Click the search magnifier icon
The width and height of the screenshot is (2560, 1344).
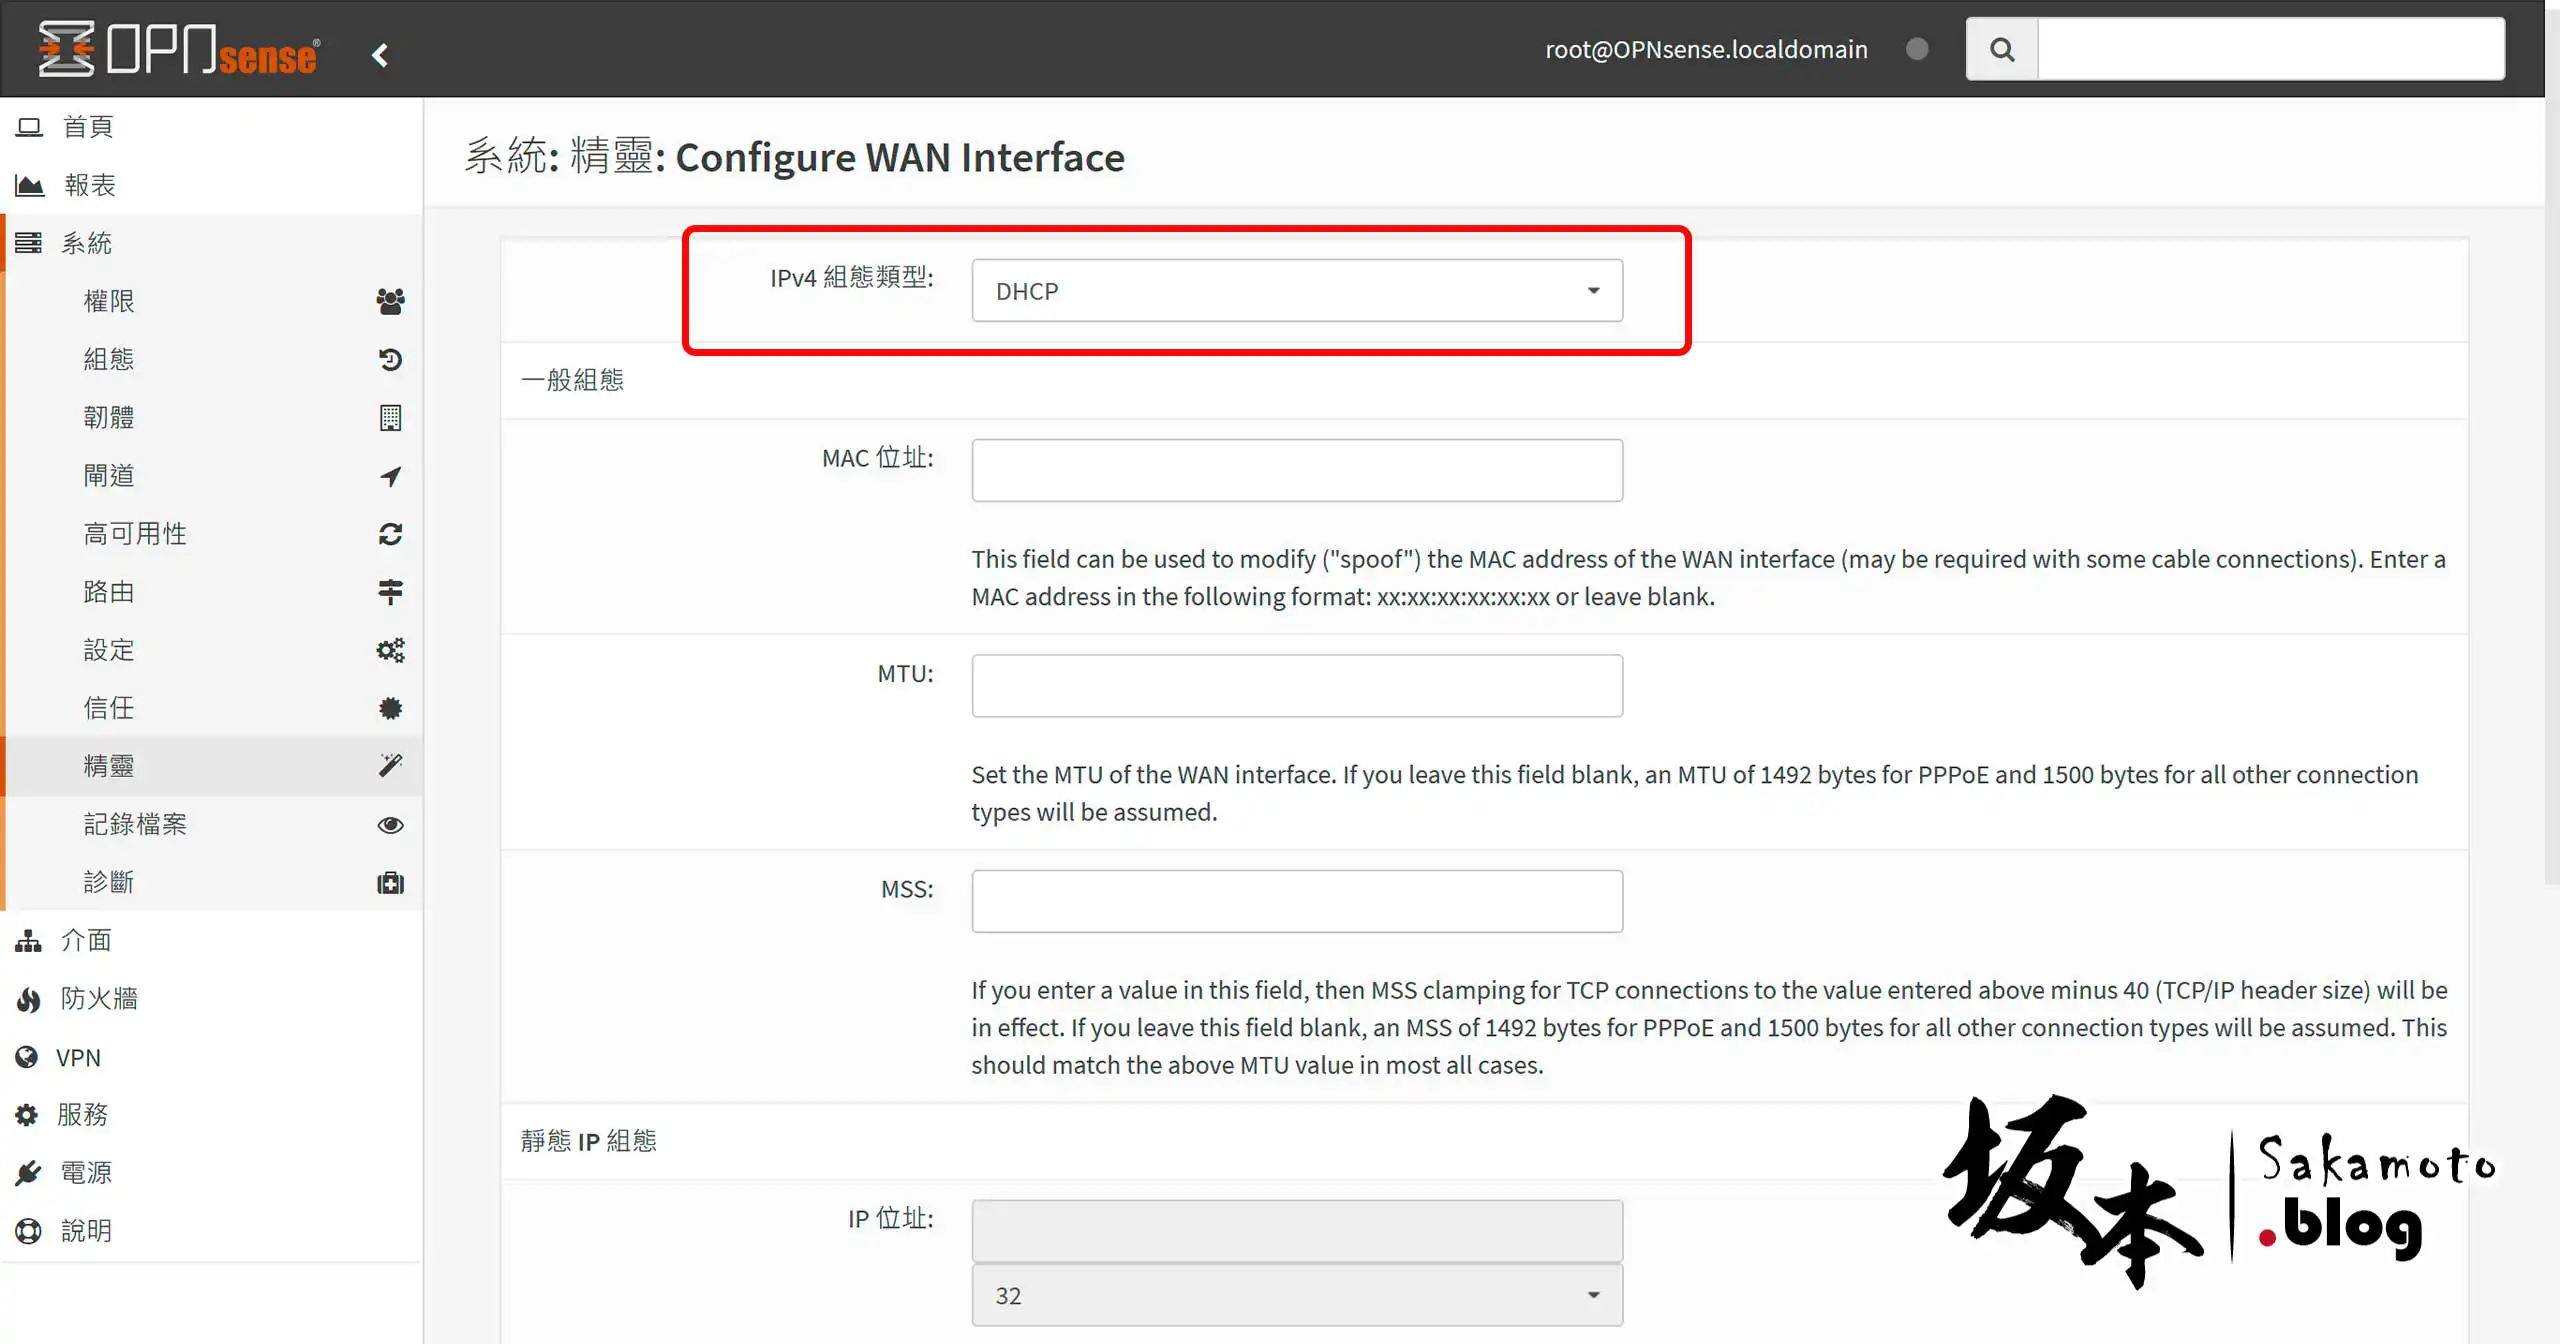tap(2001, 49)
